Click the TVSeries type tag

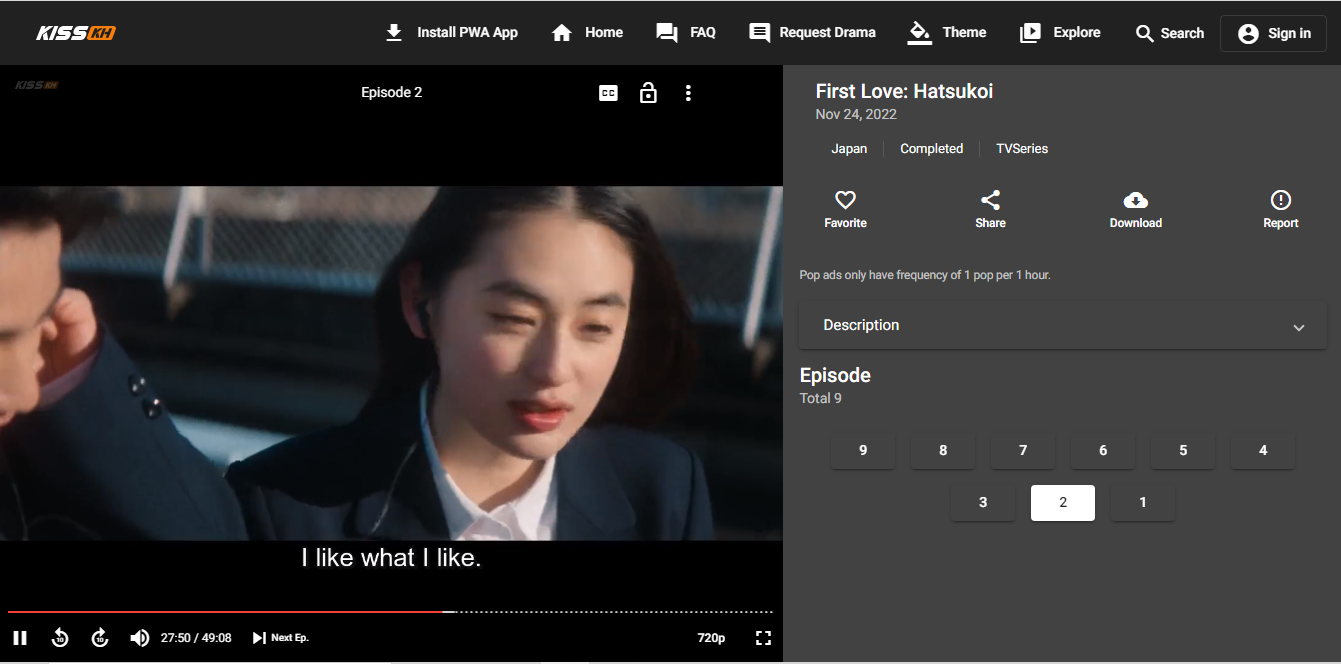(x=1022, y=148)
